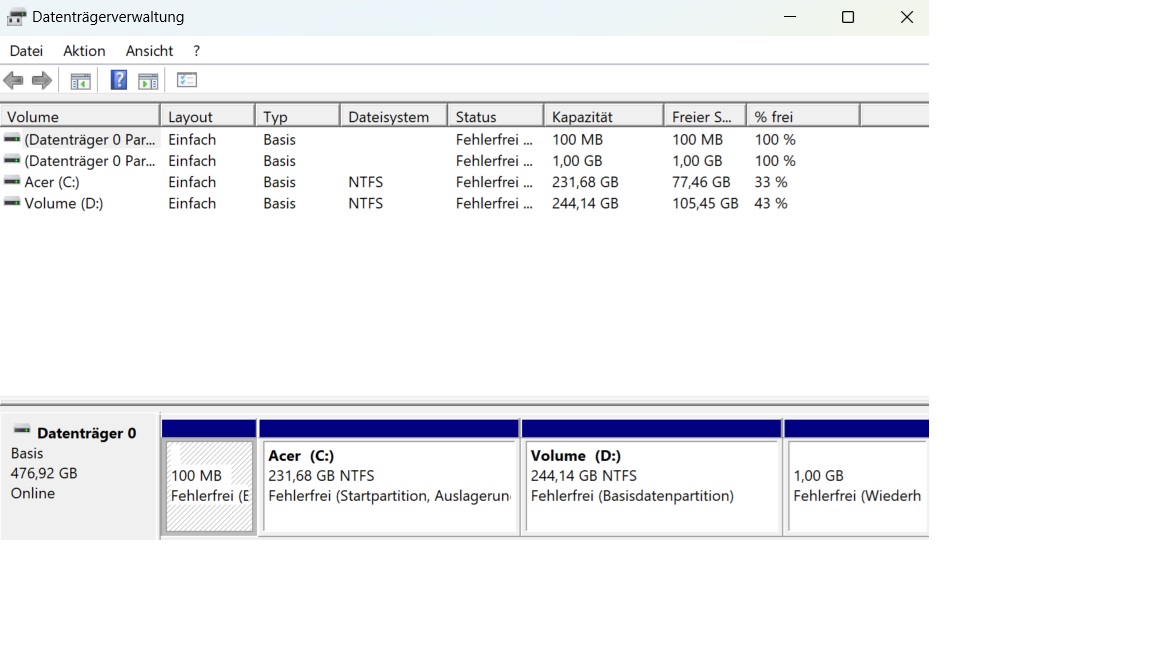This screenshot has width=1152, height=648.
Task: Click the settings checklist toolbar icon
Action: 187,80
